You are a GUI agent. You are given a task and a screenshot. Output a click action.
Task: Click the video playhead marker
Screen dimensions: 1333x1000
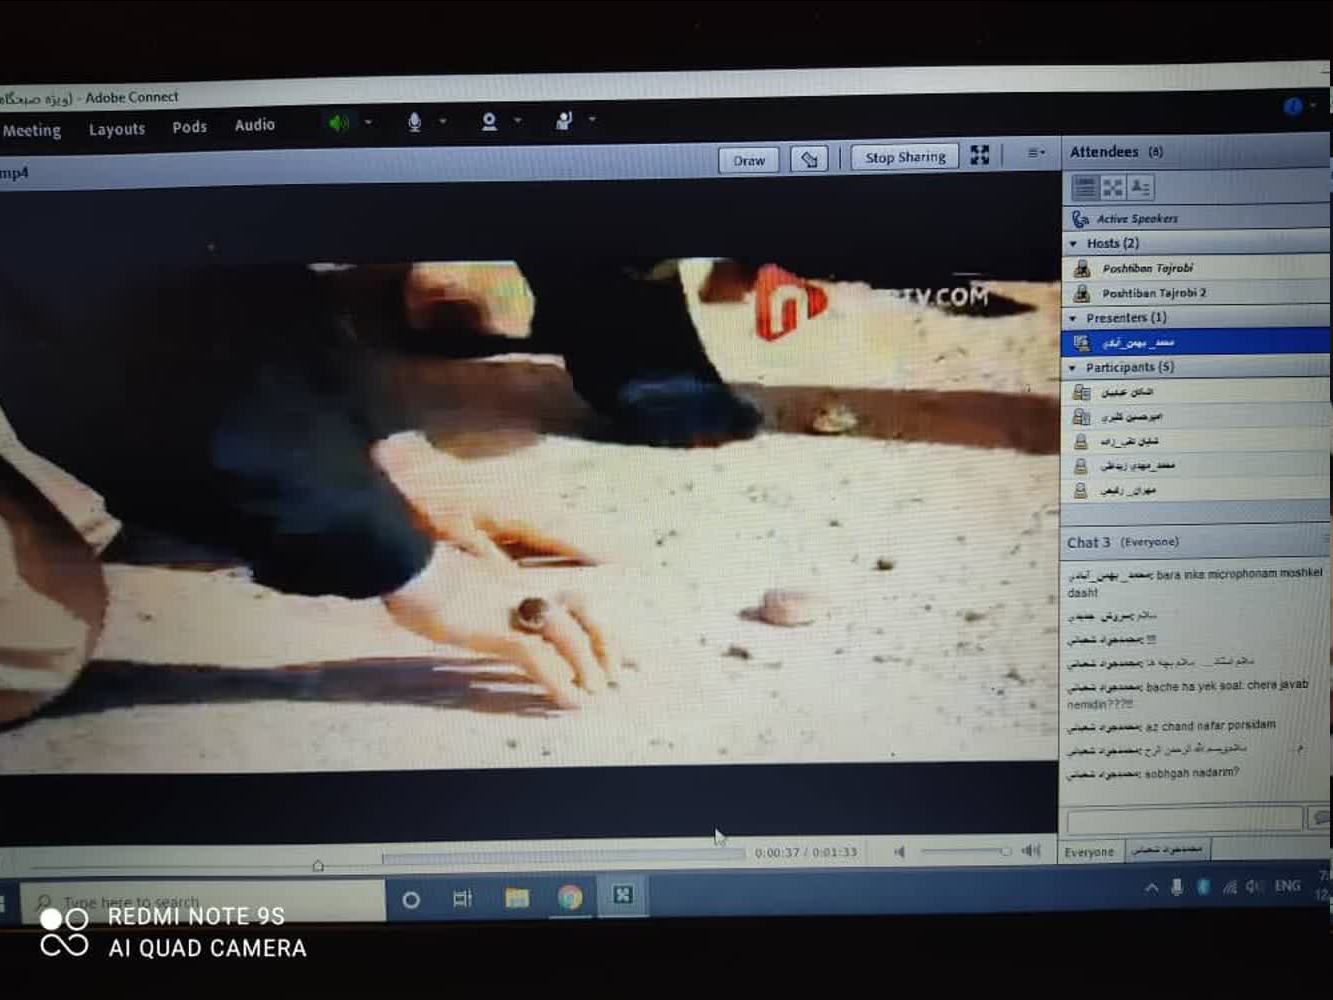point(318,865)
